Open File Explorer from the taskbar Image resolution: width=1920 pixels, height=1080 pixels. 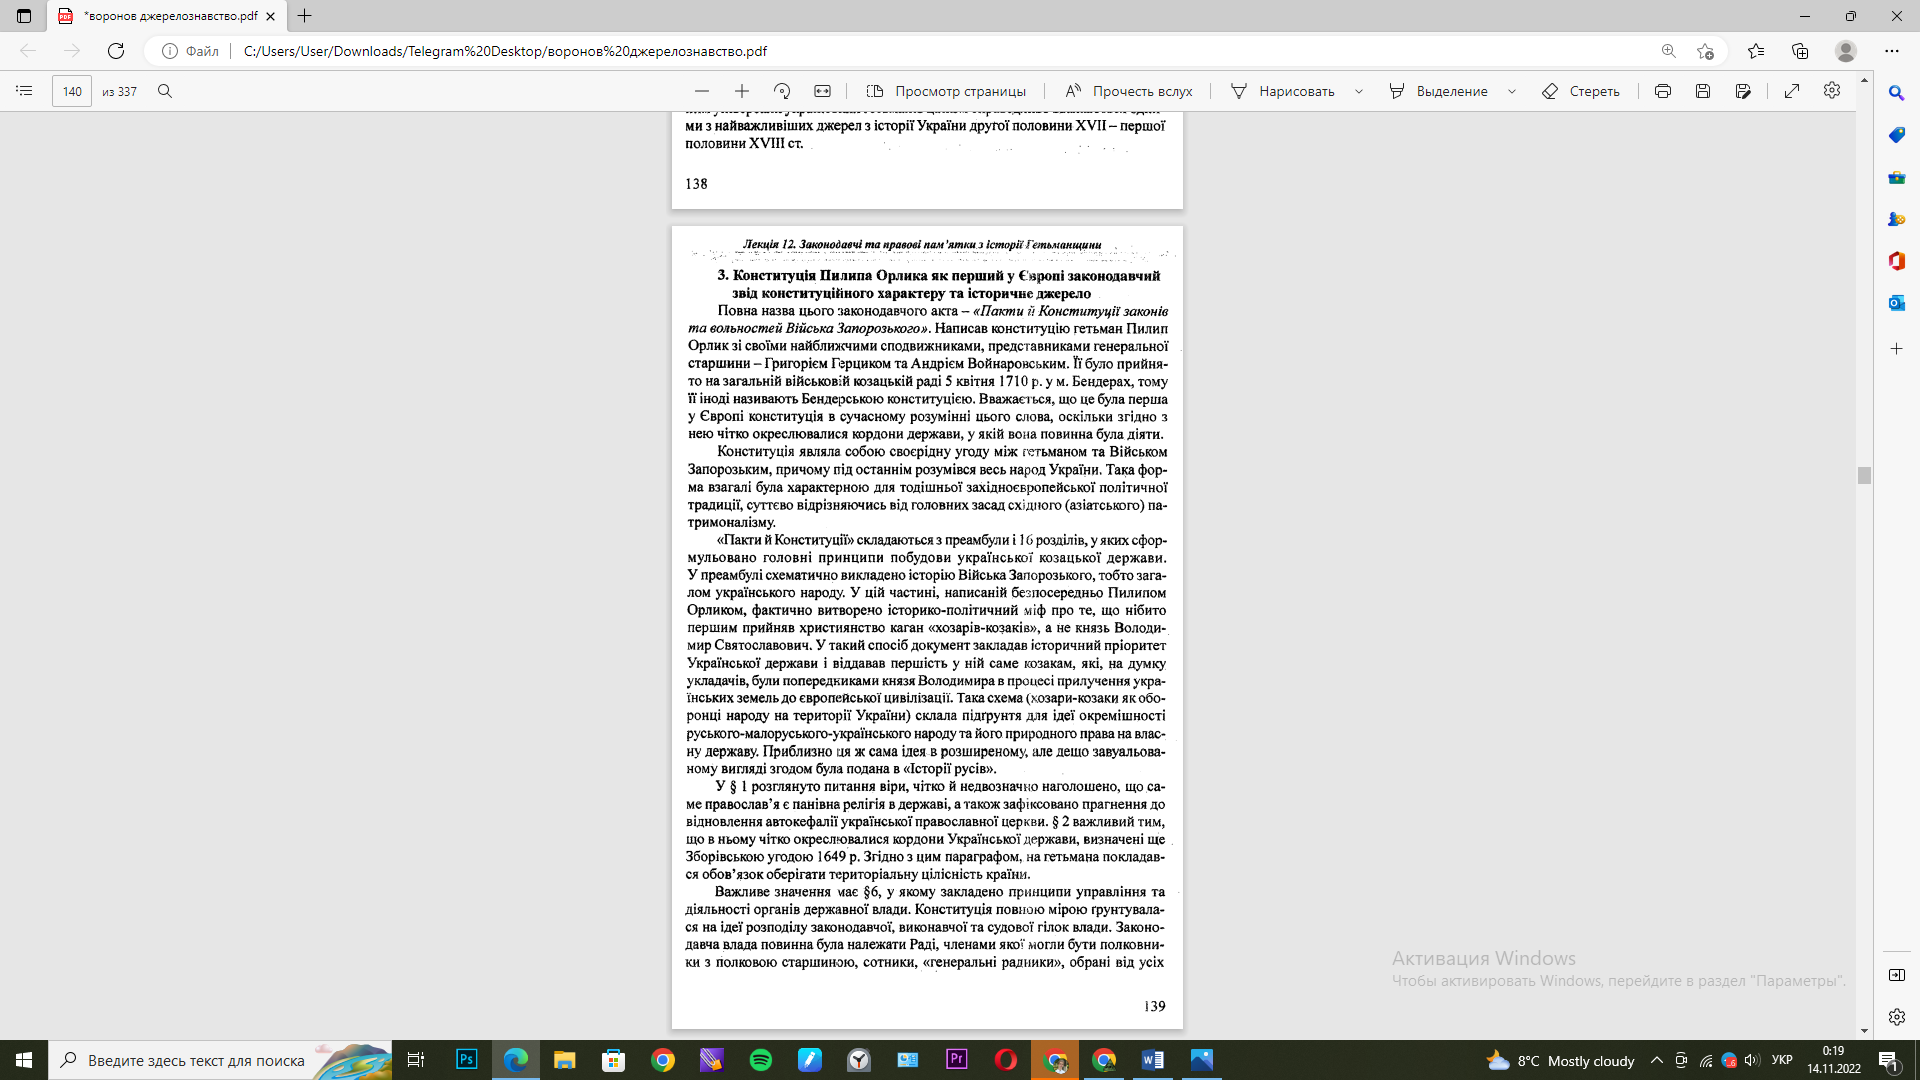[564, 1060]
